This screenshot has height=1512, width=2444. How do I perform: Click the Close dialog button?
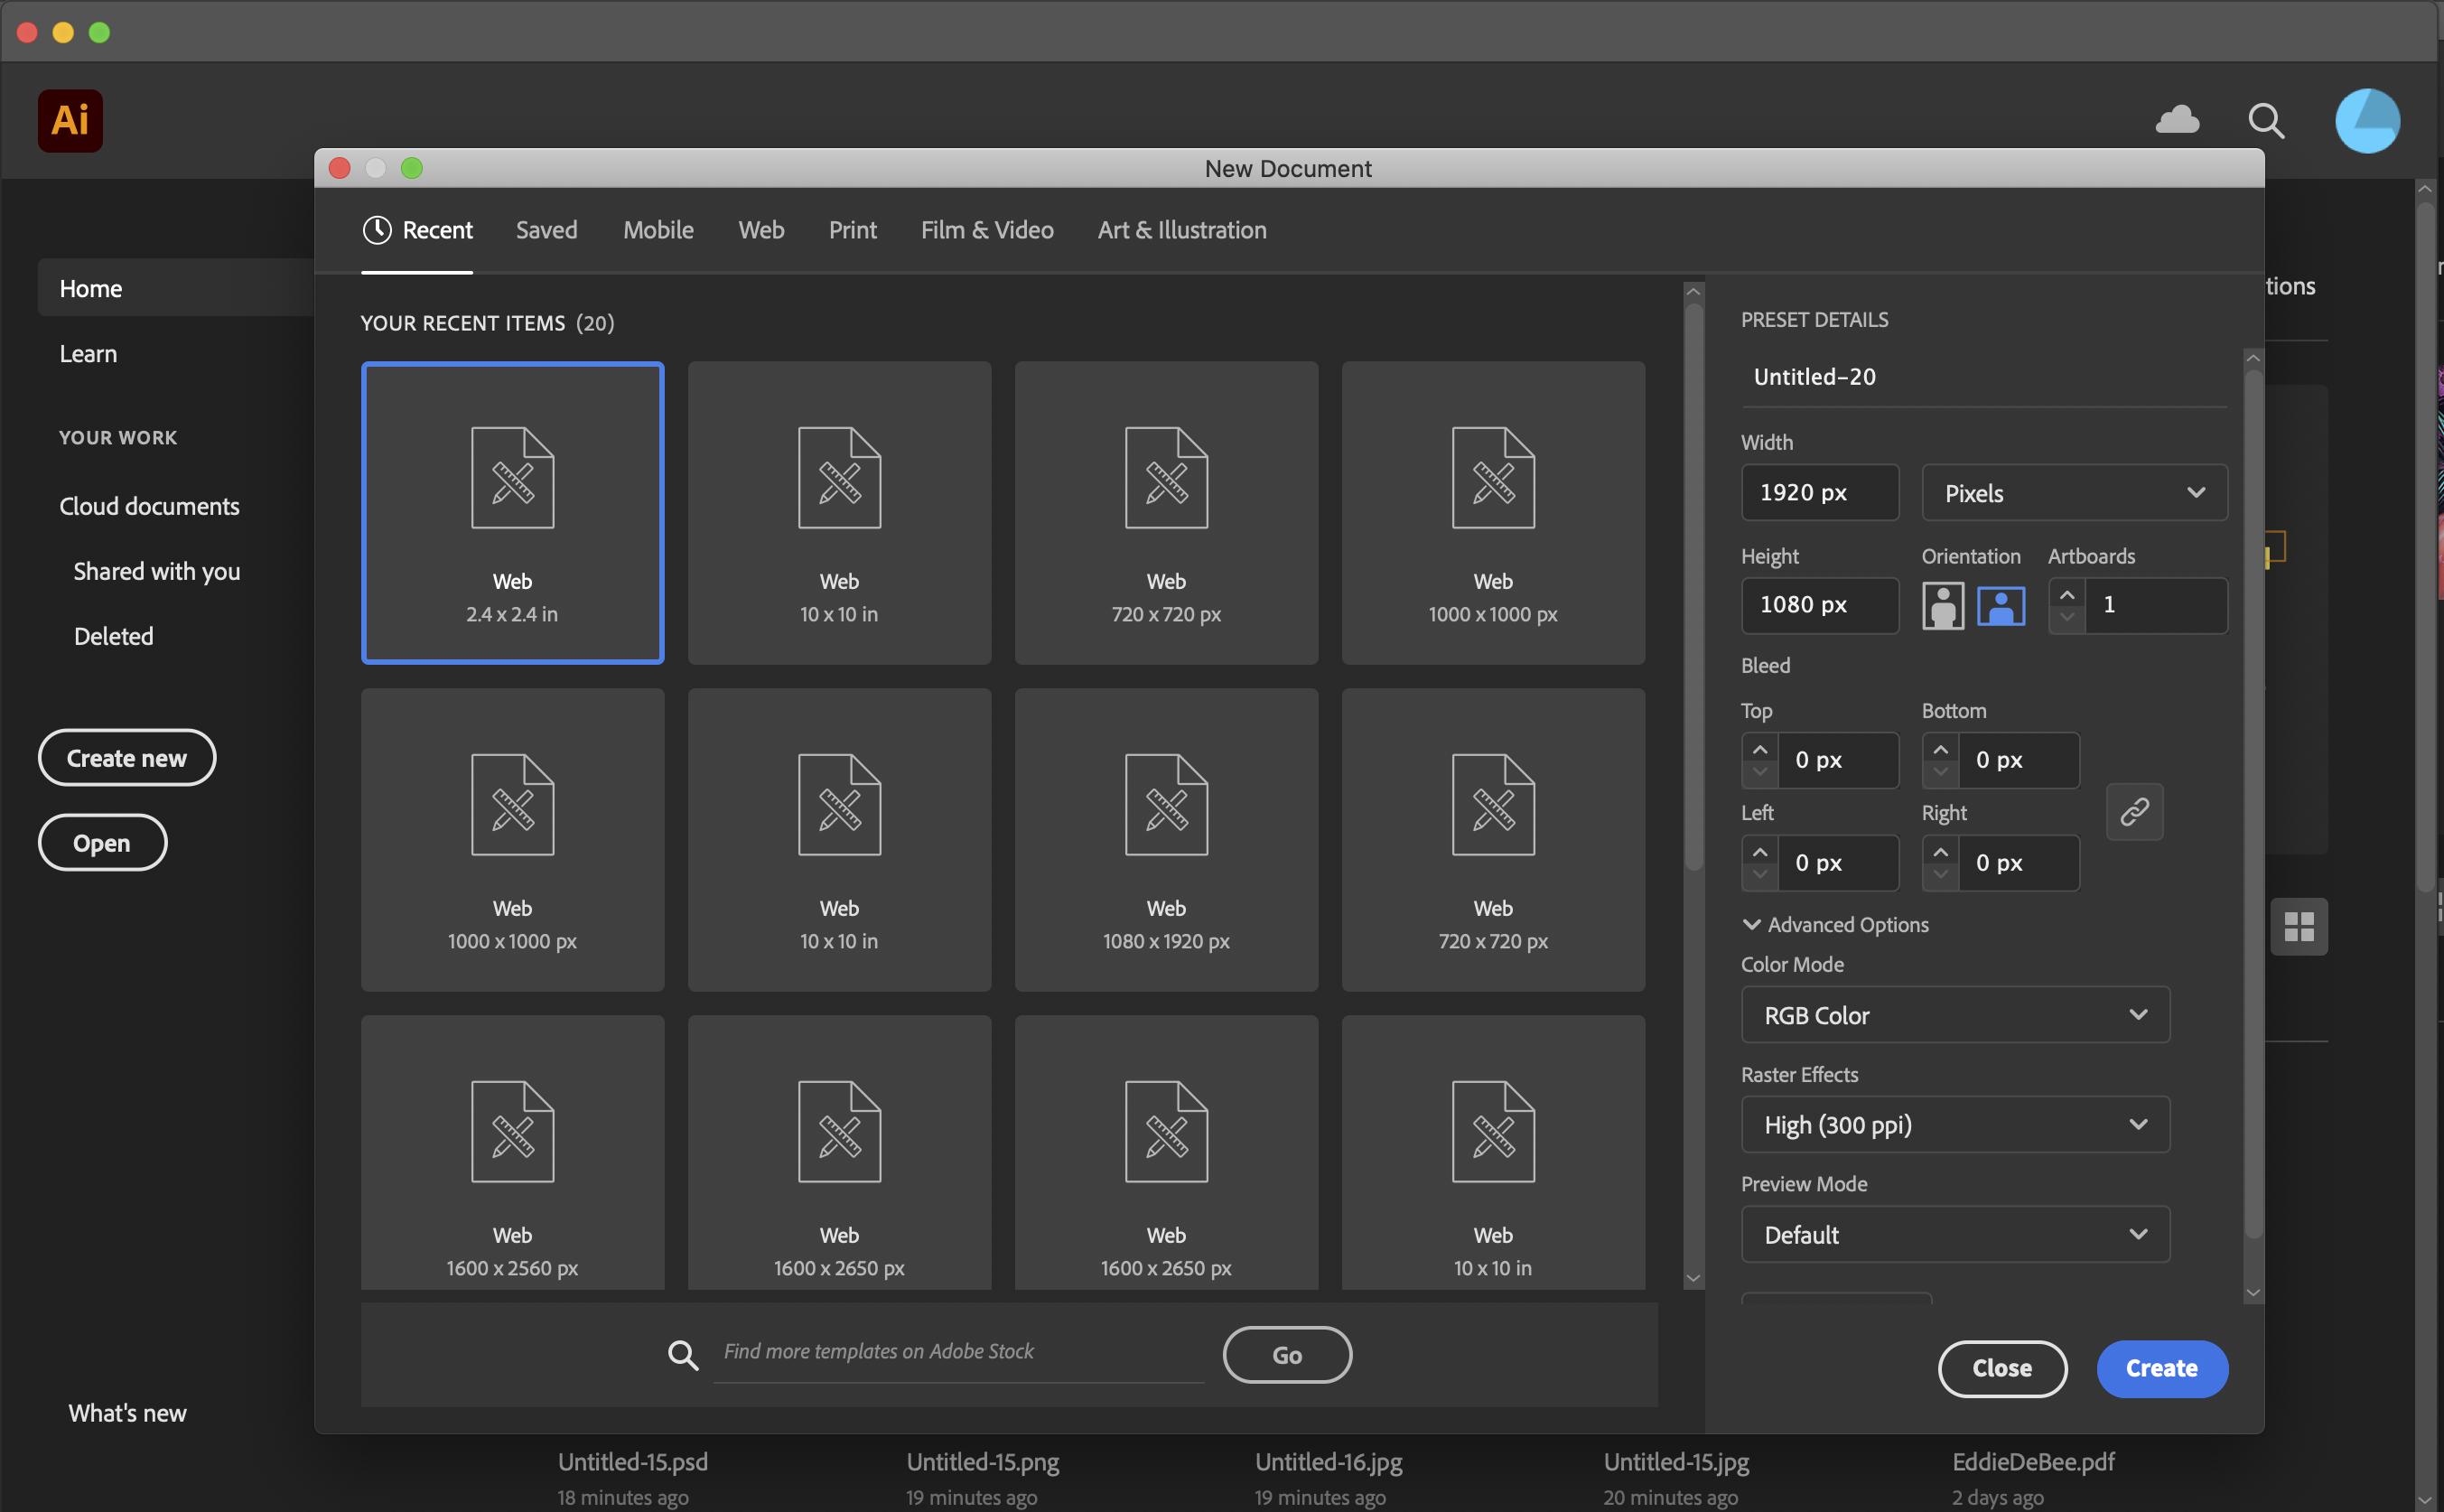pyautogui.click(x=2002, y=1368)
